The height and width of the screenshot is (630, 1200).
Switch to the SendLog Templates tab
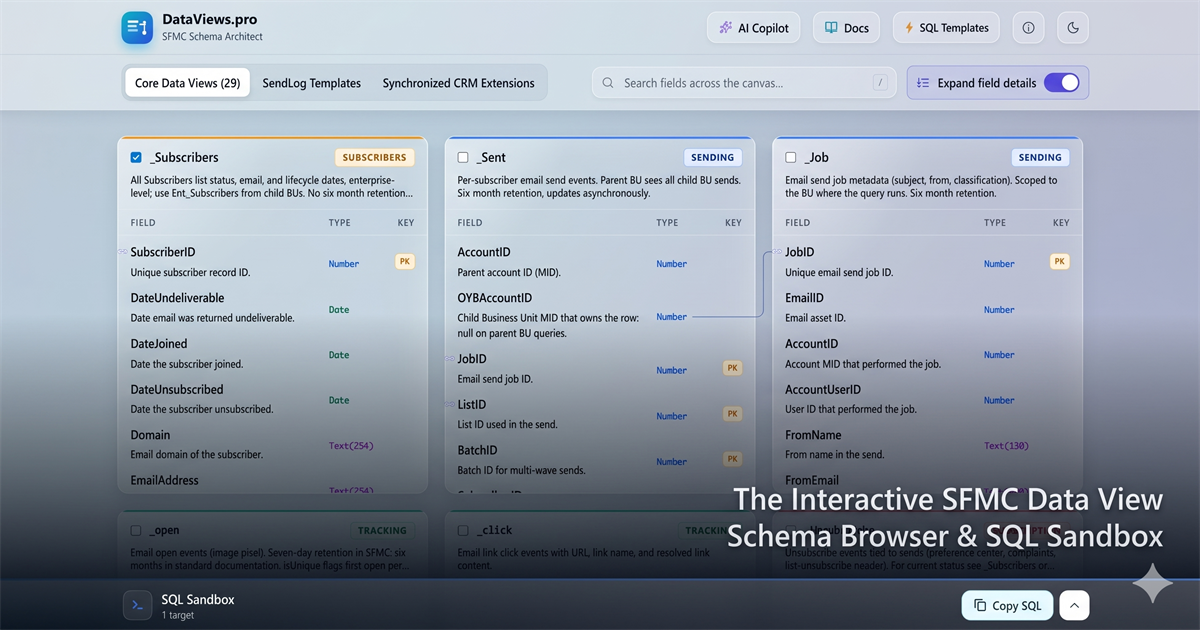tap(312, 83)
